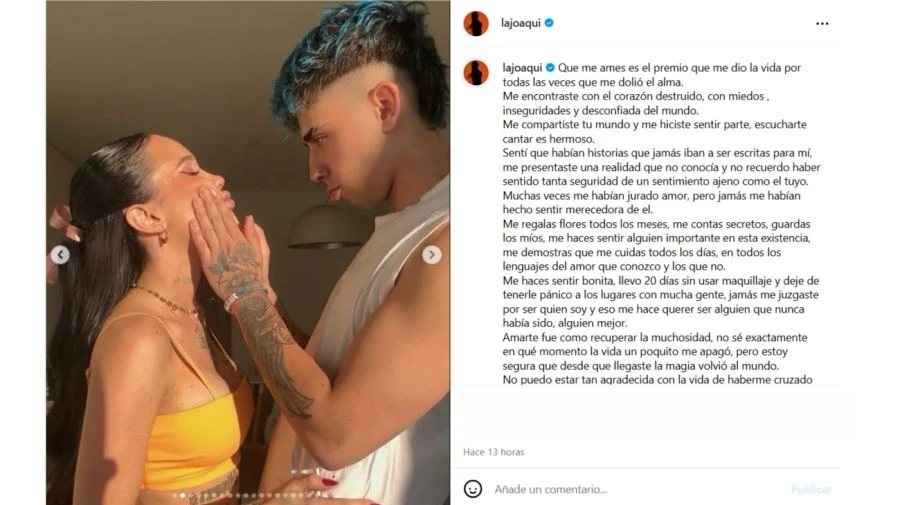Click the verified badge next to the caption username
Screen dimensions: 900x505
[x=550, y=68]
